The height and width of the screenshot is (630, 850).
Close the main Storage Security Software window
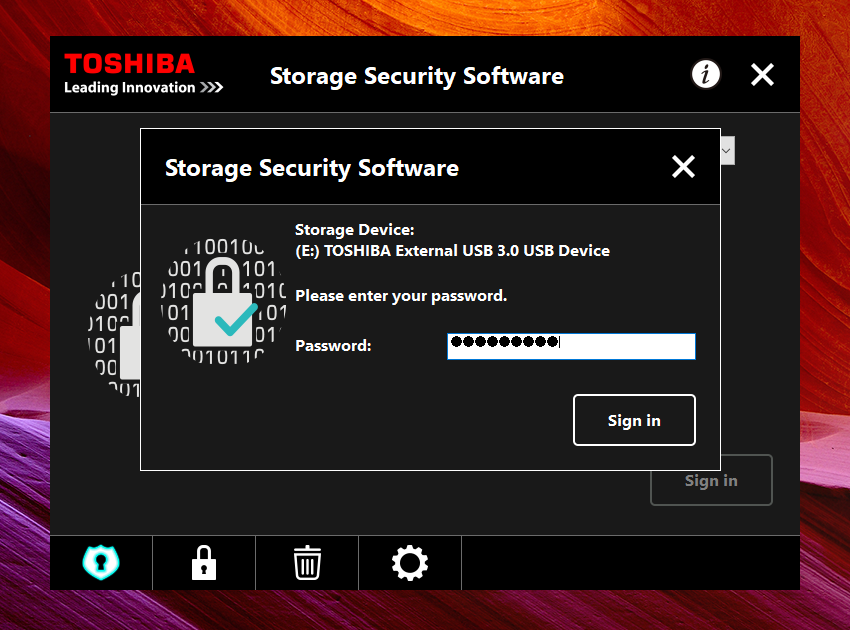click(762, 74)
